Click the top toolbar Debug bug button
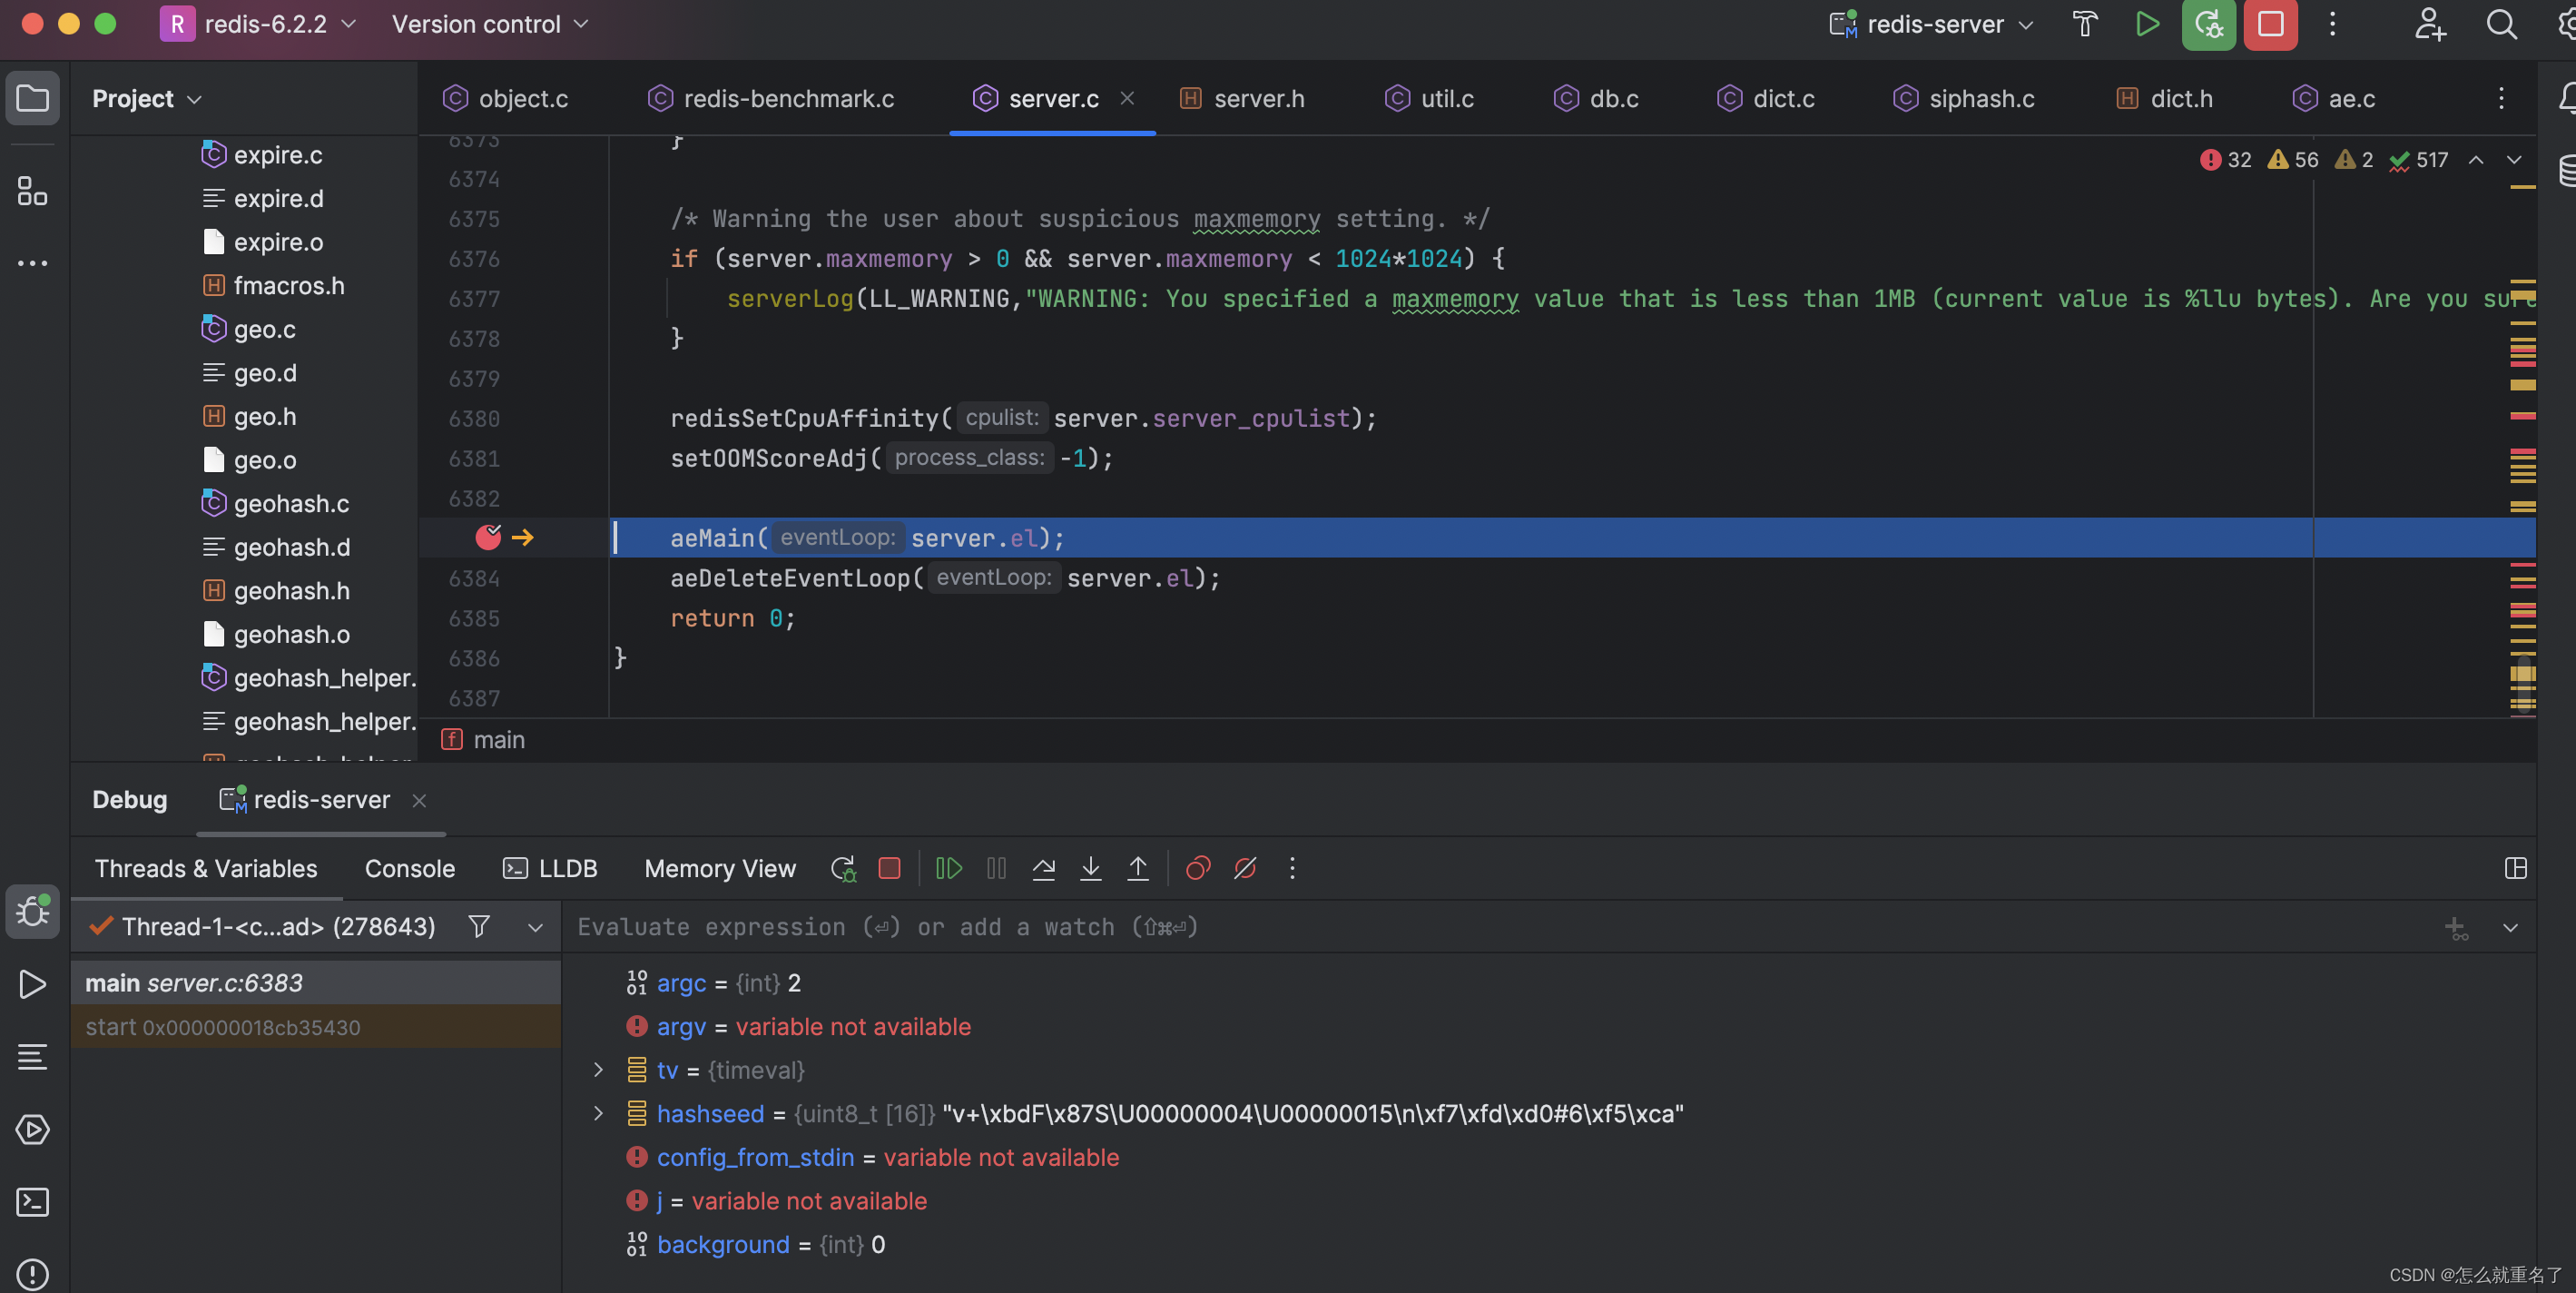The image size is (2576, 1293). click(x=2208, y=24)
